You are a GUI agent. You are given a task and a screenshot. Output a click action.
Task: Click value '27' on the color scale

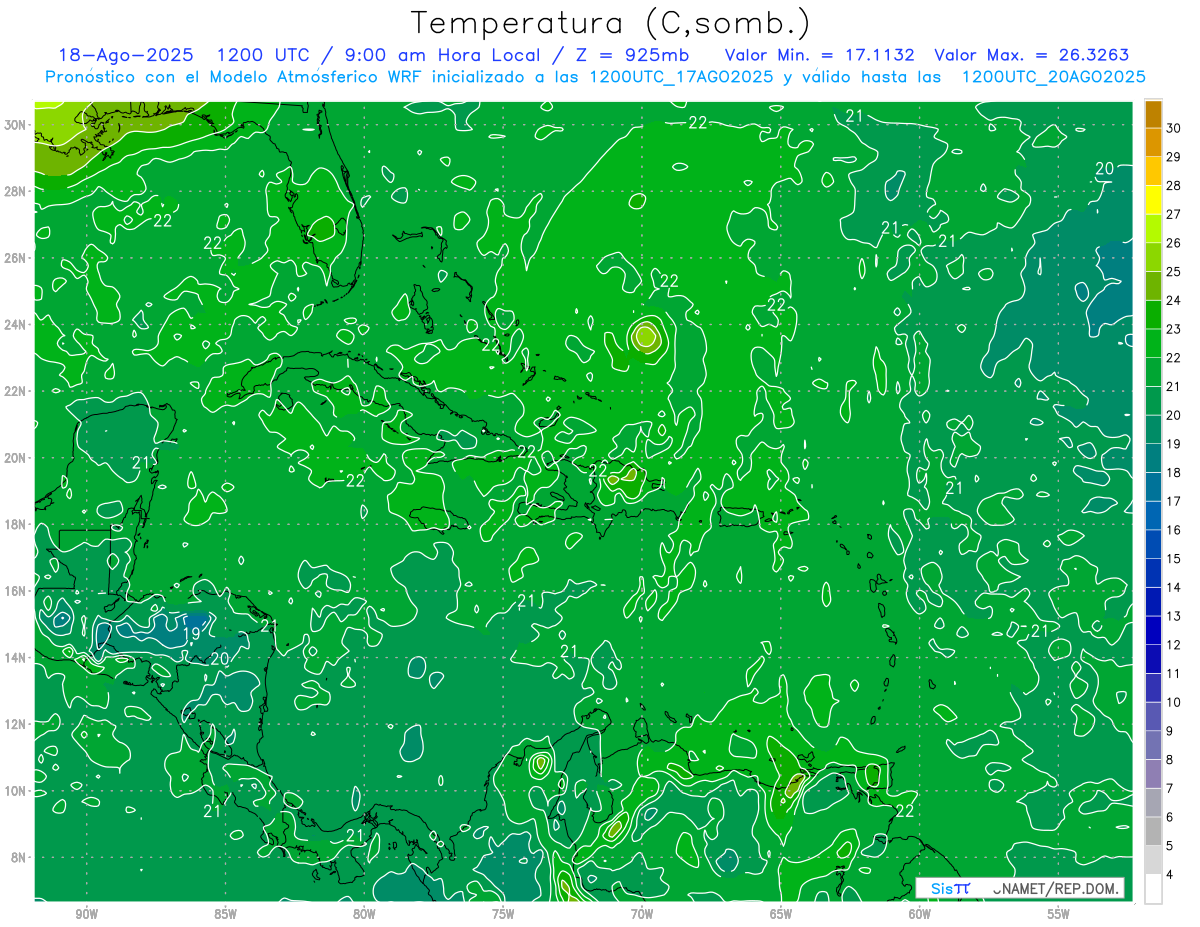[1174, 214]
